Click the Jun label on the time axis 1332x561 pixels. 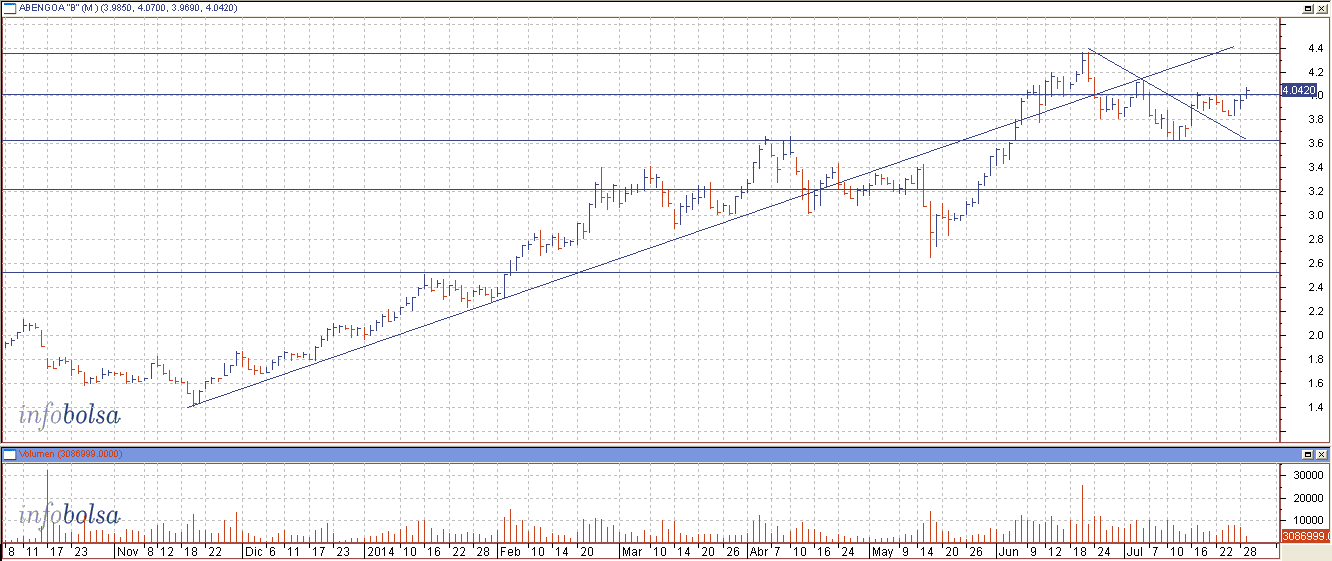click(1009, 551)
